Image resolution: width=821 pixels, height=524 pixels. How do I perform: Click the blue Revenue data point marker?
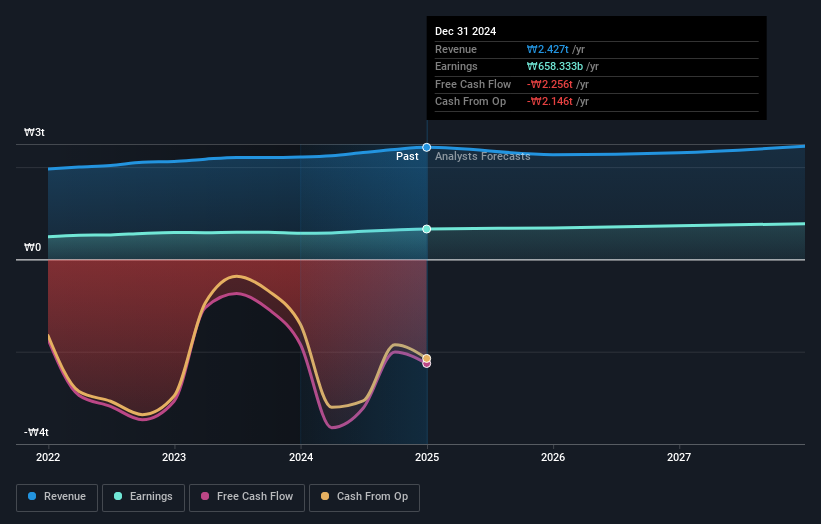point(427,148)
